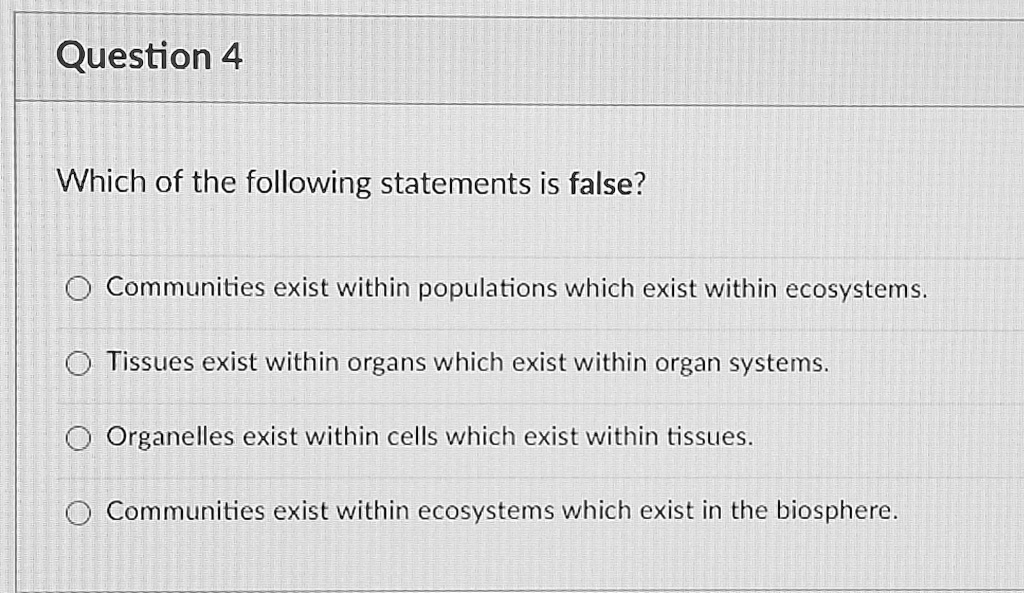Screen dimensions: 1024x593
Task: Click the words 'organ systems' in the second option
Action: click(x=741, y=363)
